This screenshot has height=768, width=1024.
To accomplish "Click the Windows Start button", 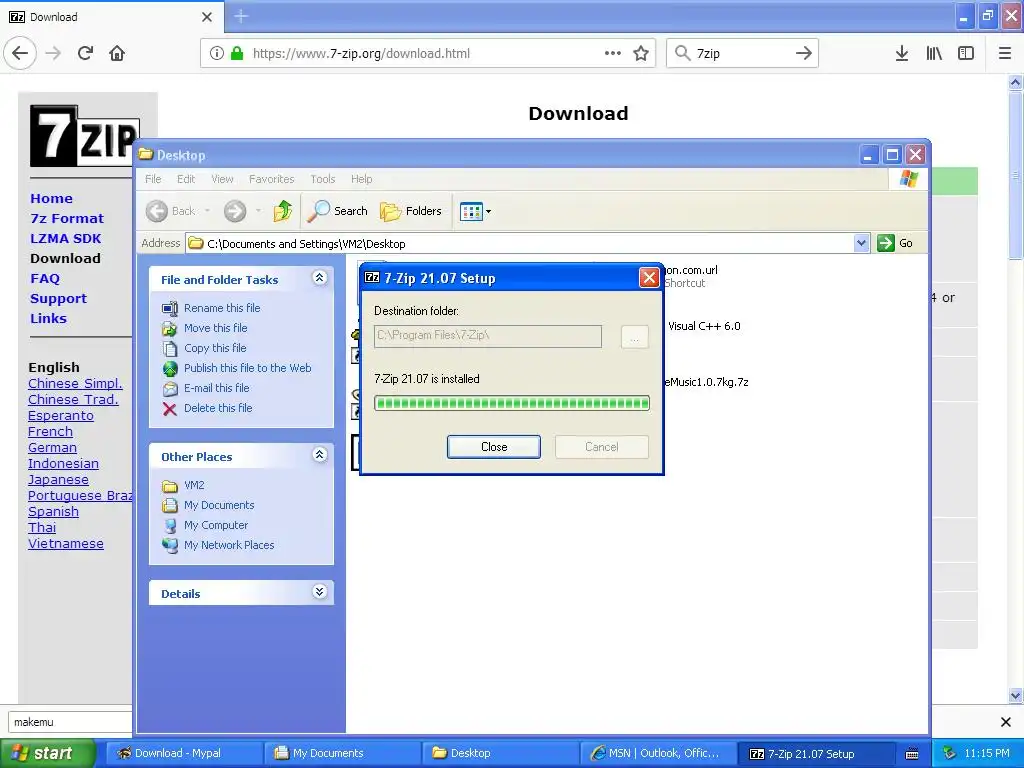I will (x=48, y=753).
